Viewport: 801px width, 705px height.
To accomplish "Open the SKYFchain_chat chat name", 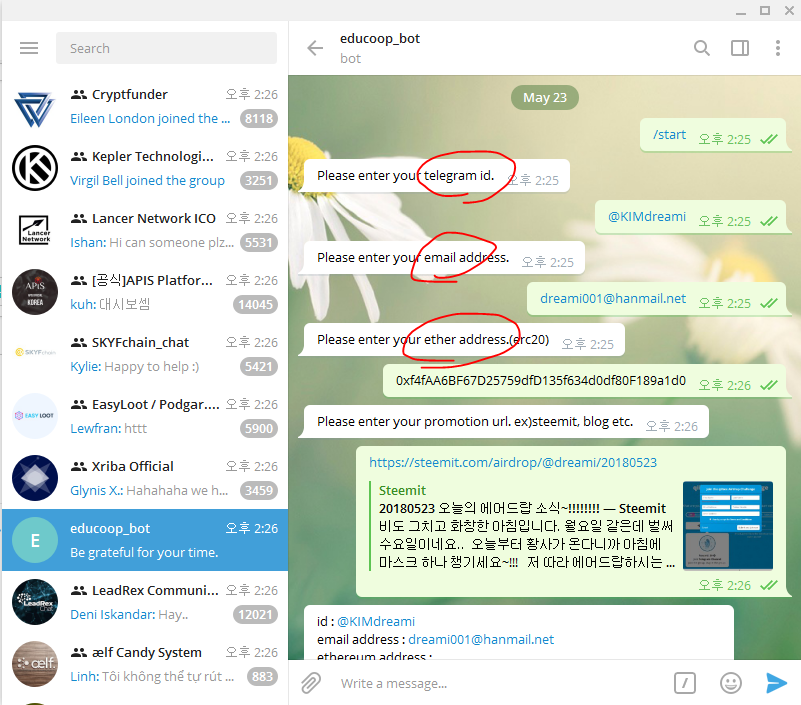I will coord(140,342).
